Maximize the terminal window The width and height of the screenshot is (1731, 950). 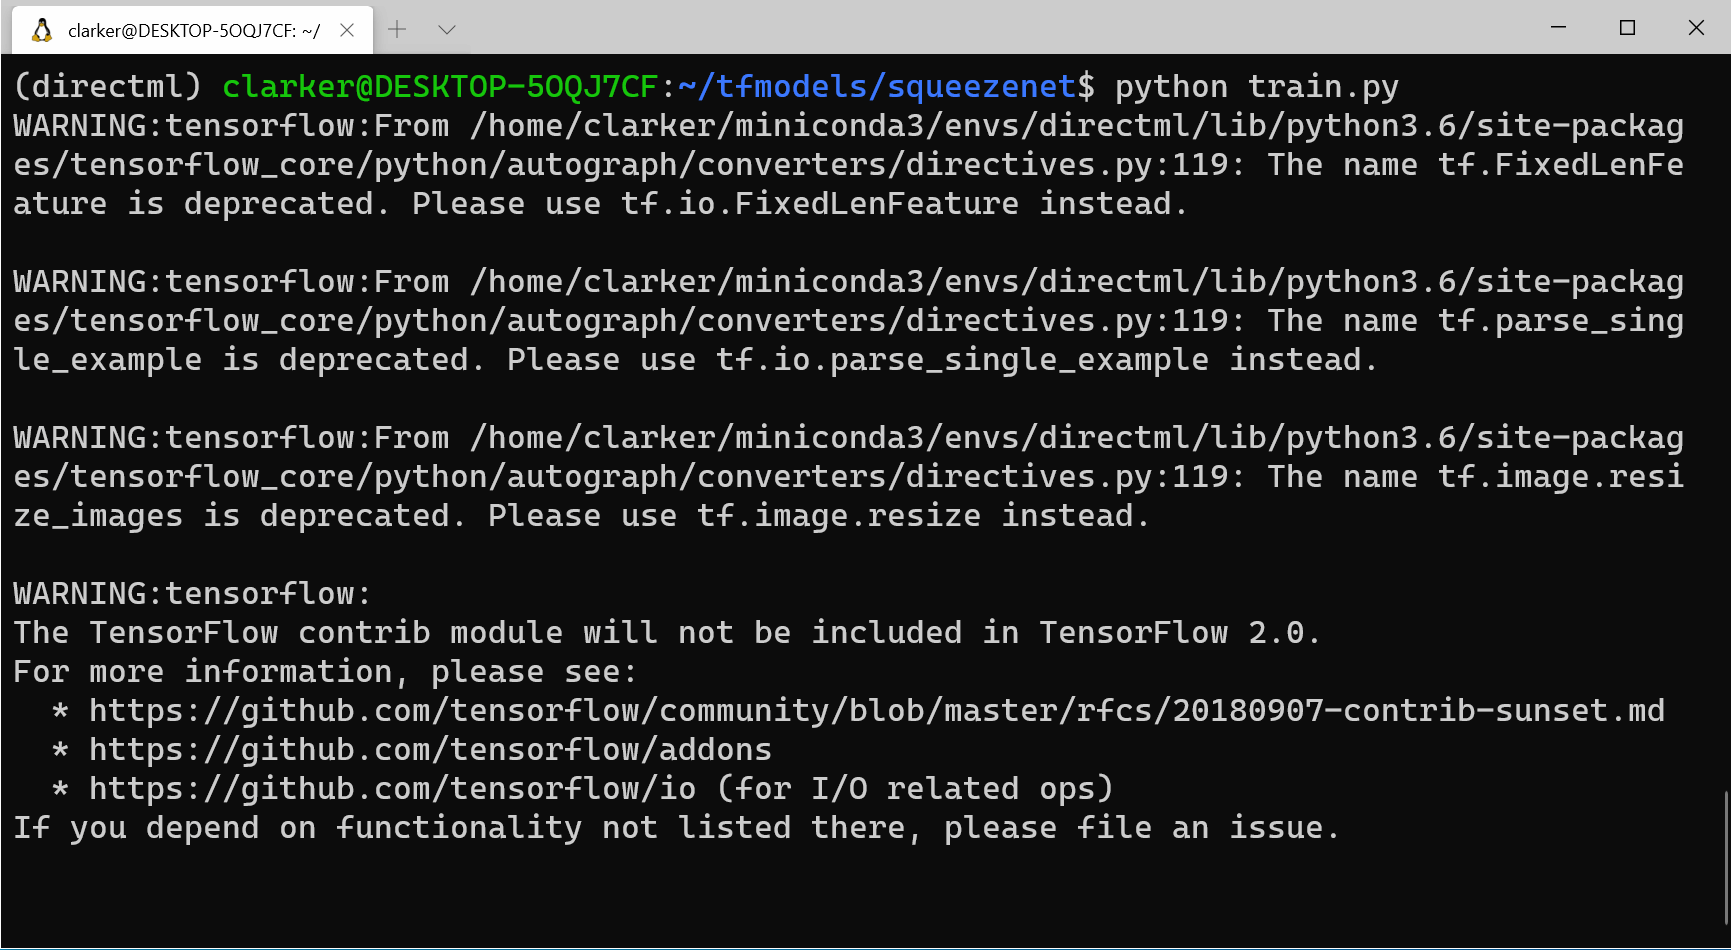pos(1627,28)
